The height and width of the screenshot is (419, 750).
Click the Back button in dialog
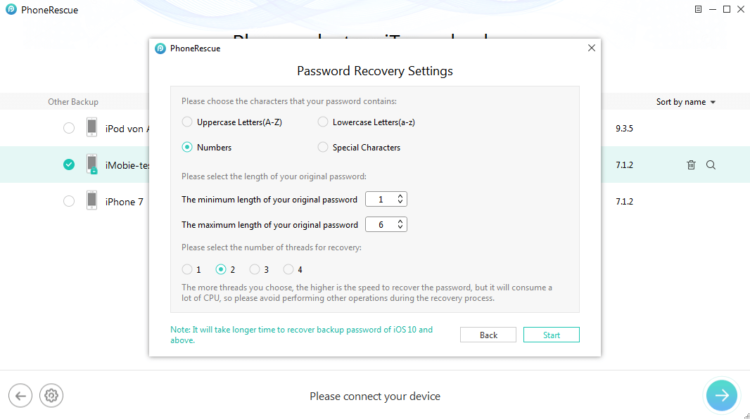click(x=488, y=335)
